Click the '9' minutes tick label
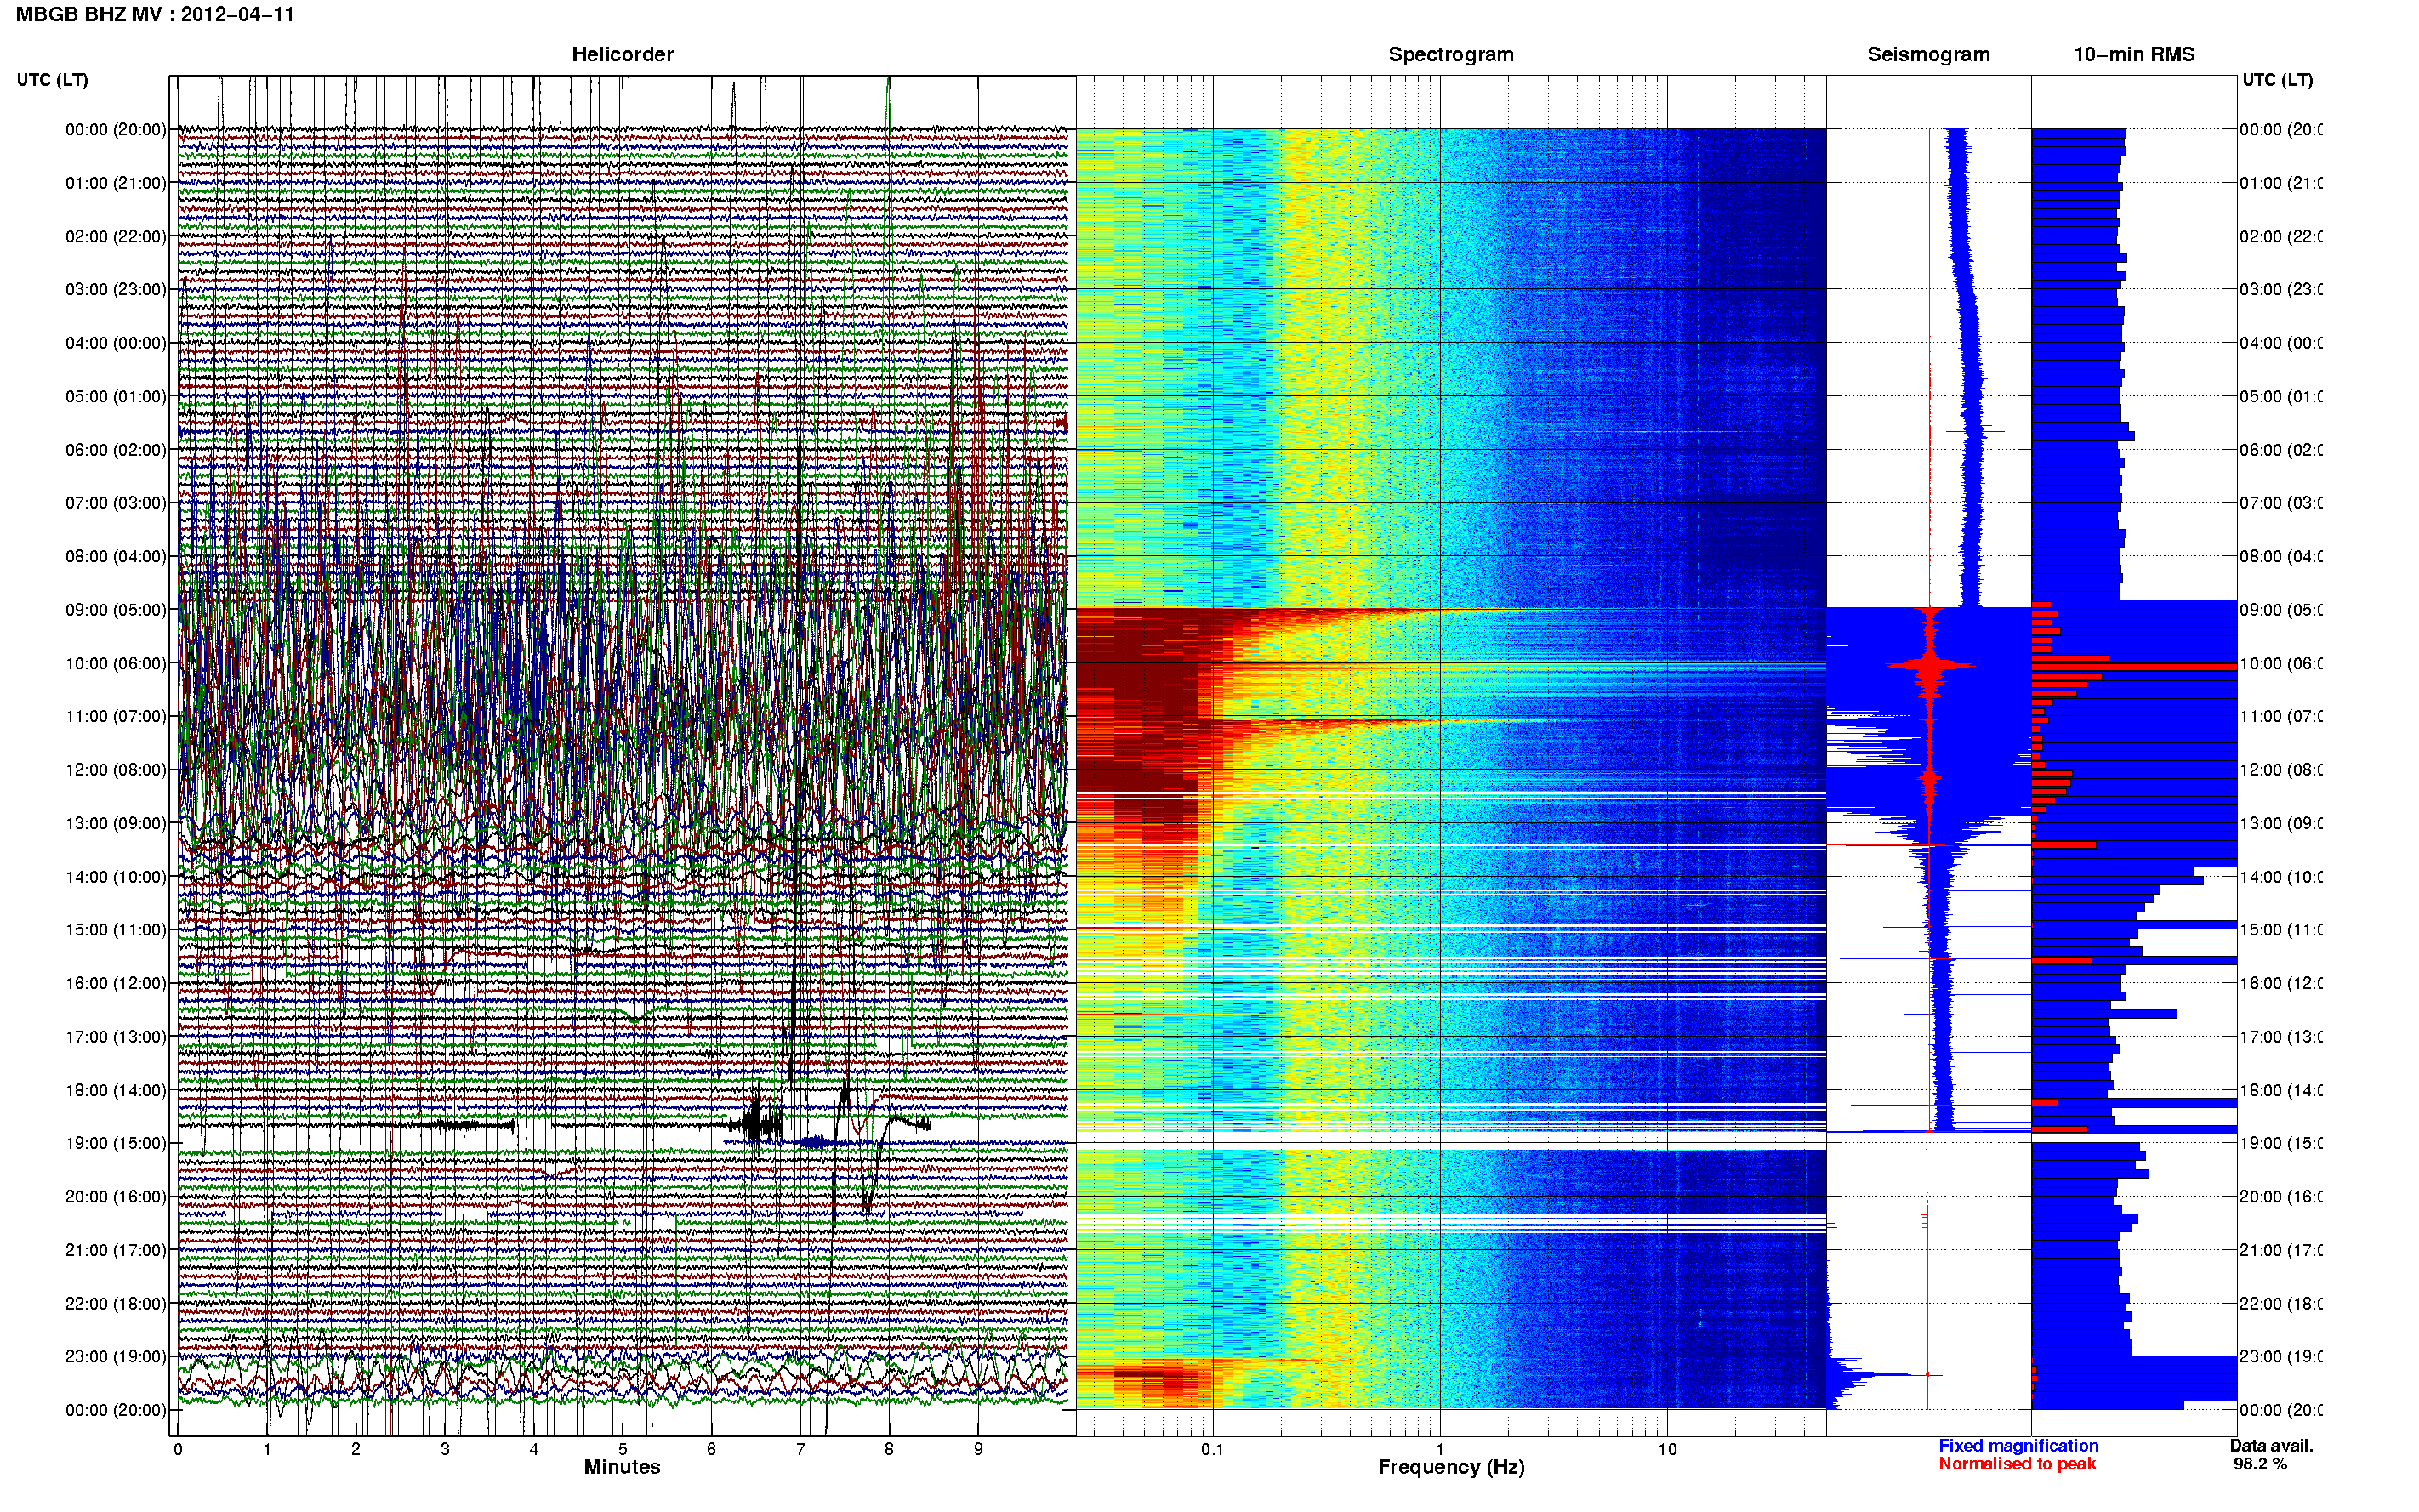Viewport: 2419px width, 1512px height. tap(978, 1449)
